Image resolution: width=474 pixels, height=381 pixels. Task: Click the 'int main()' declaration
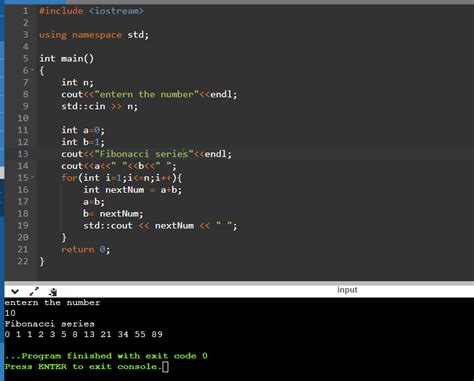click(67, 59)
